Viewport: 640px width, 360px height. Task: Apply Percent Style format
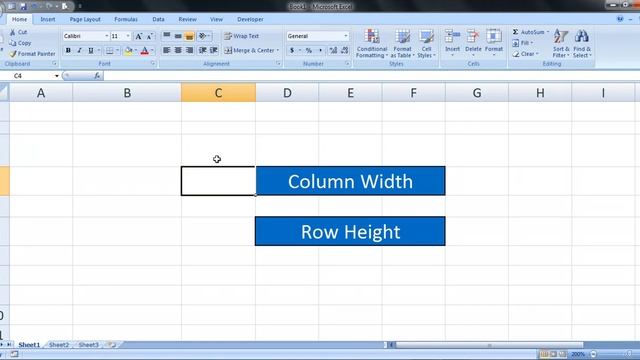point(309,50)
